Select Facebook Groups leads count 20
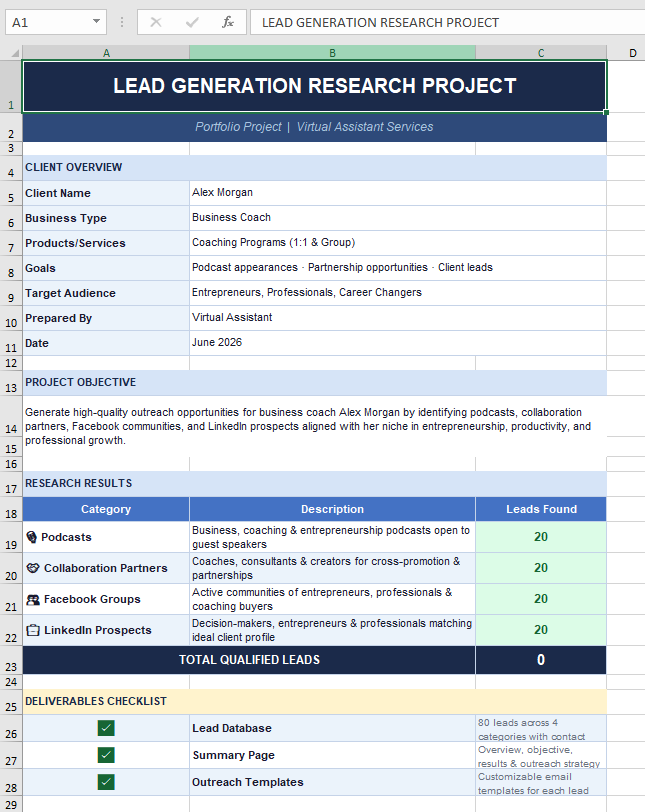 pyautogui.click(x=541, y=599)
